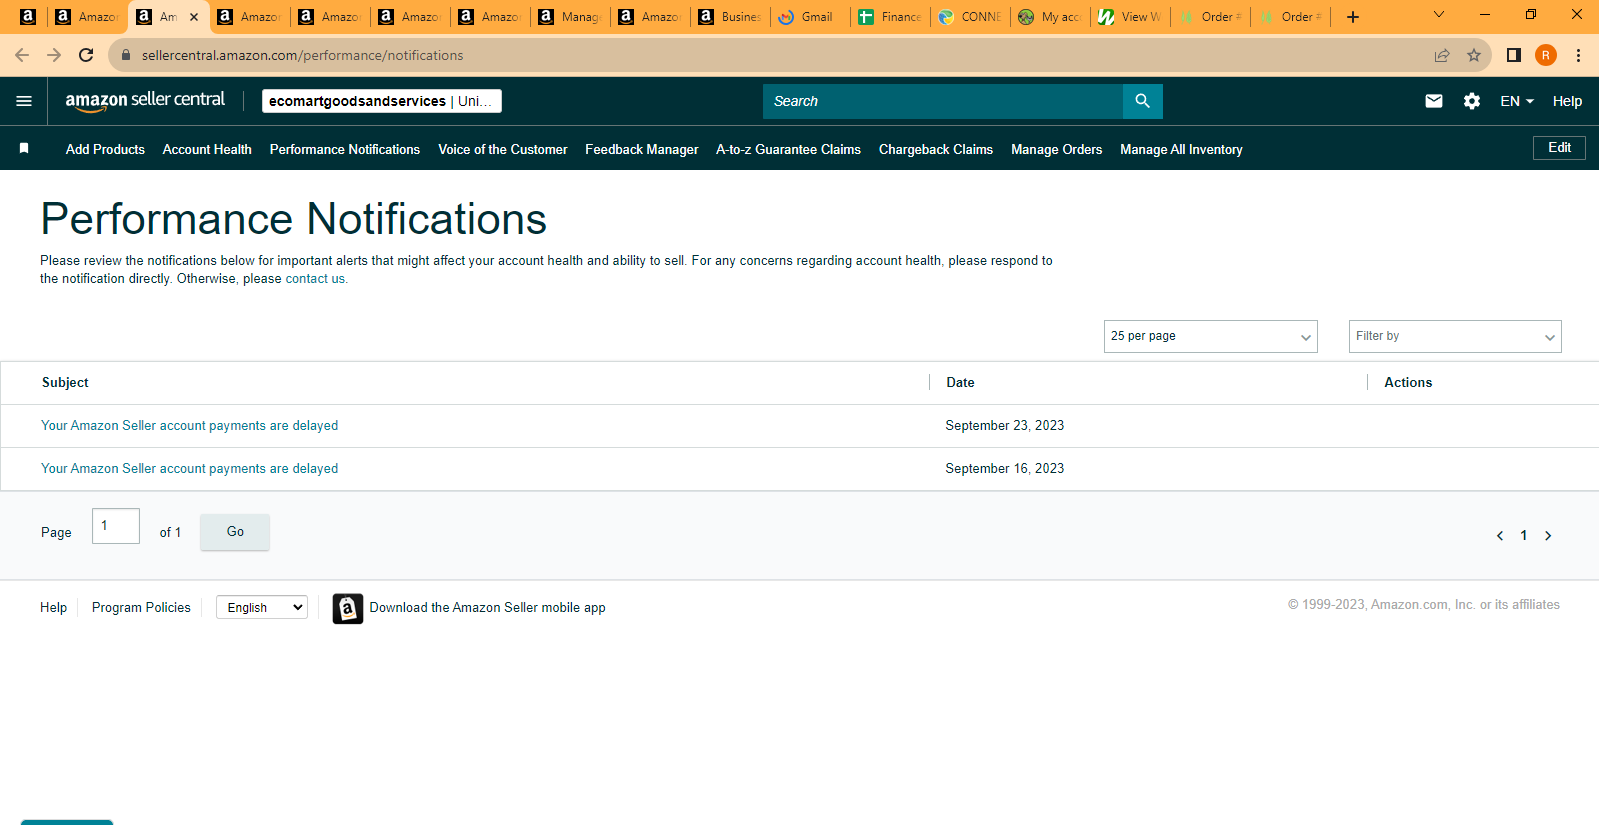
Task: Open the September 23 payments delayed notification
Action: [189, 426]
